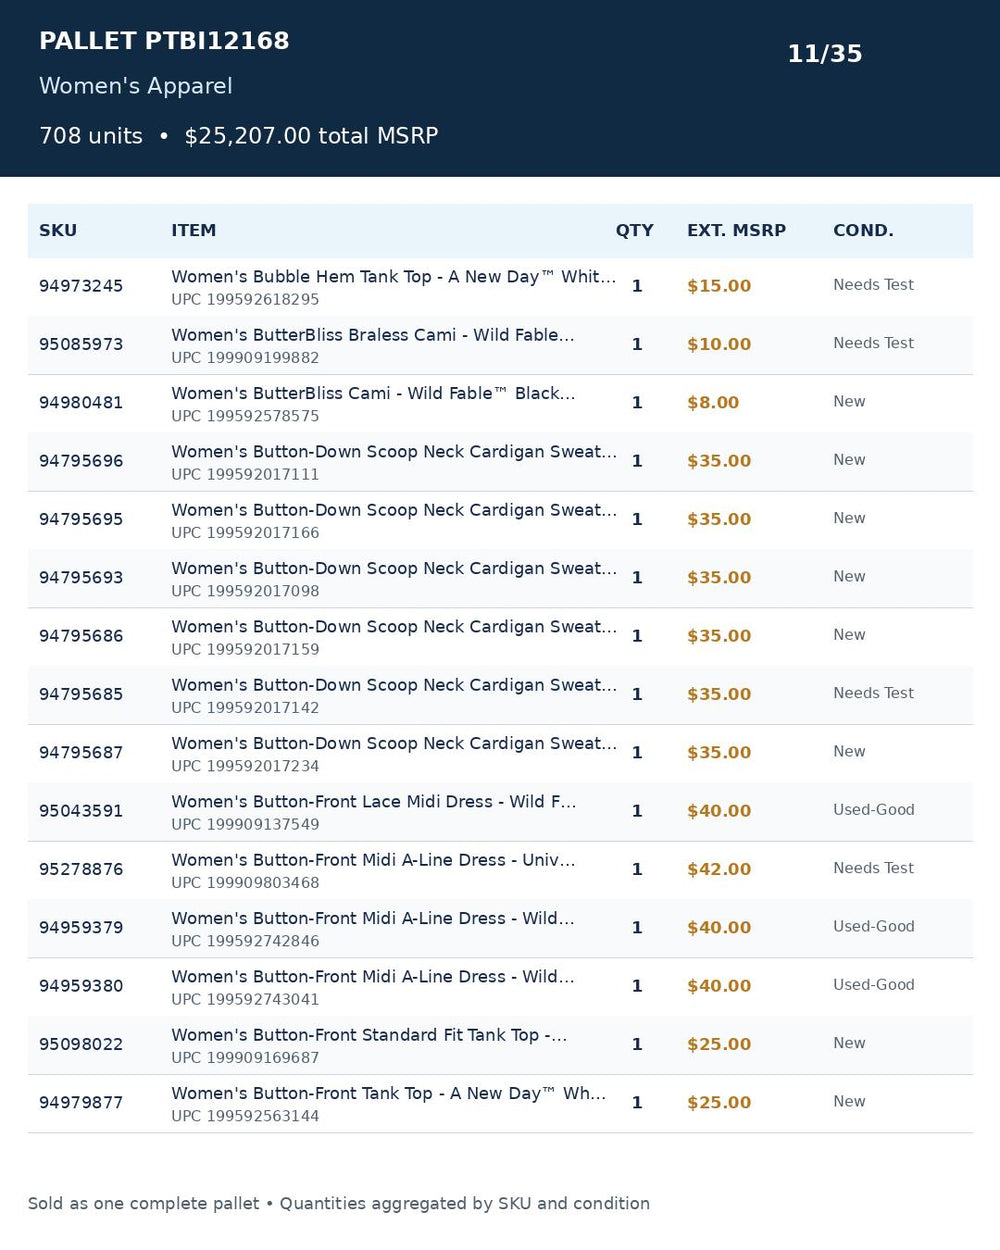Select the QTY column header

[x=635, y=231]
